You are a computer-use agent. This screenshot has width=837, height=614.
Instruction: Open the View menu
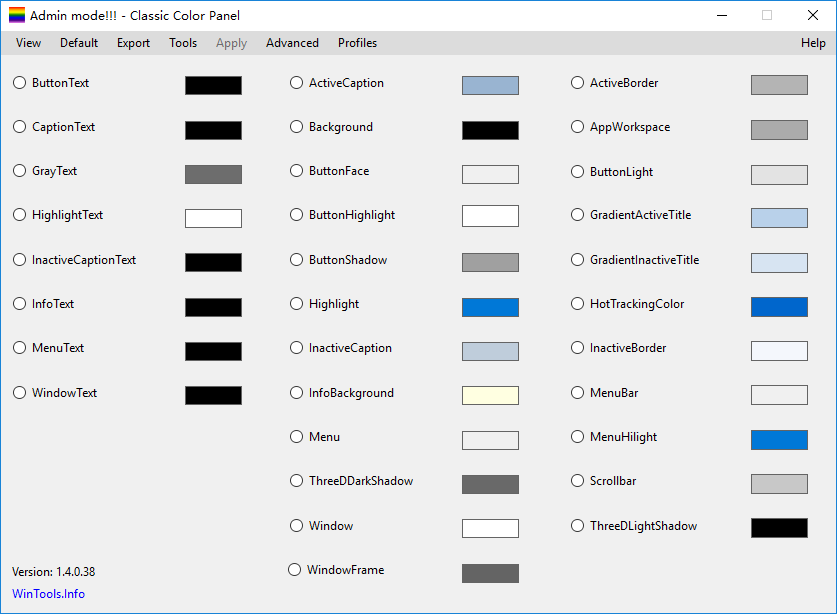pos(27,43)
